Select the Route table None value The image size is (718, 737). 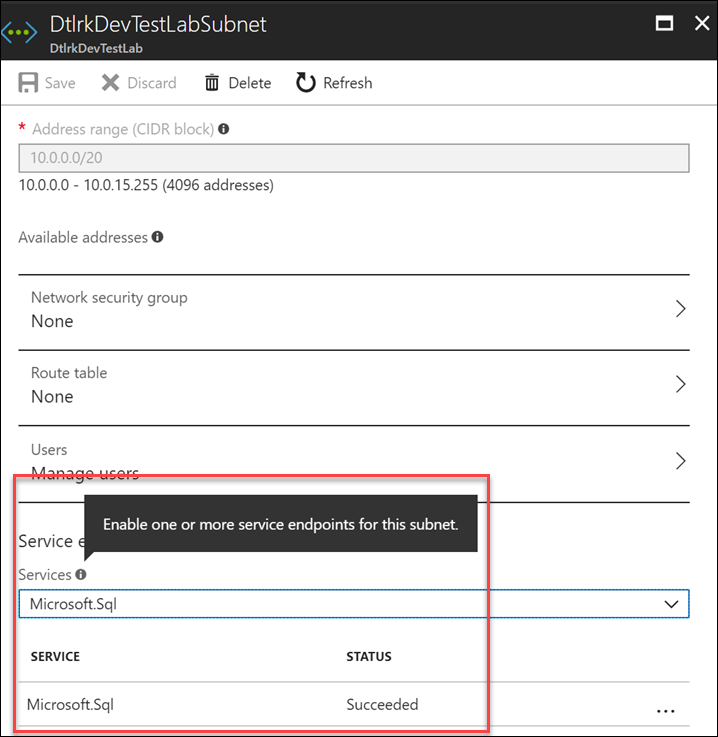pos(52,397)
